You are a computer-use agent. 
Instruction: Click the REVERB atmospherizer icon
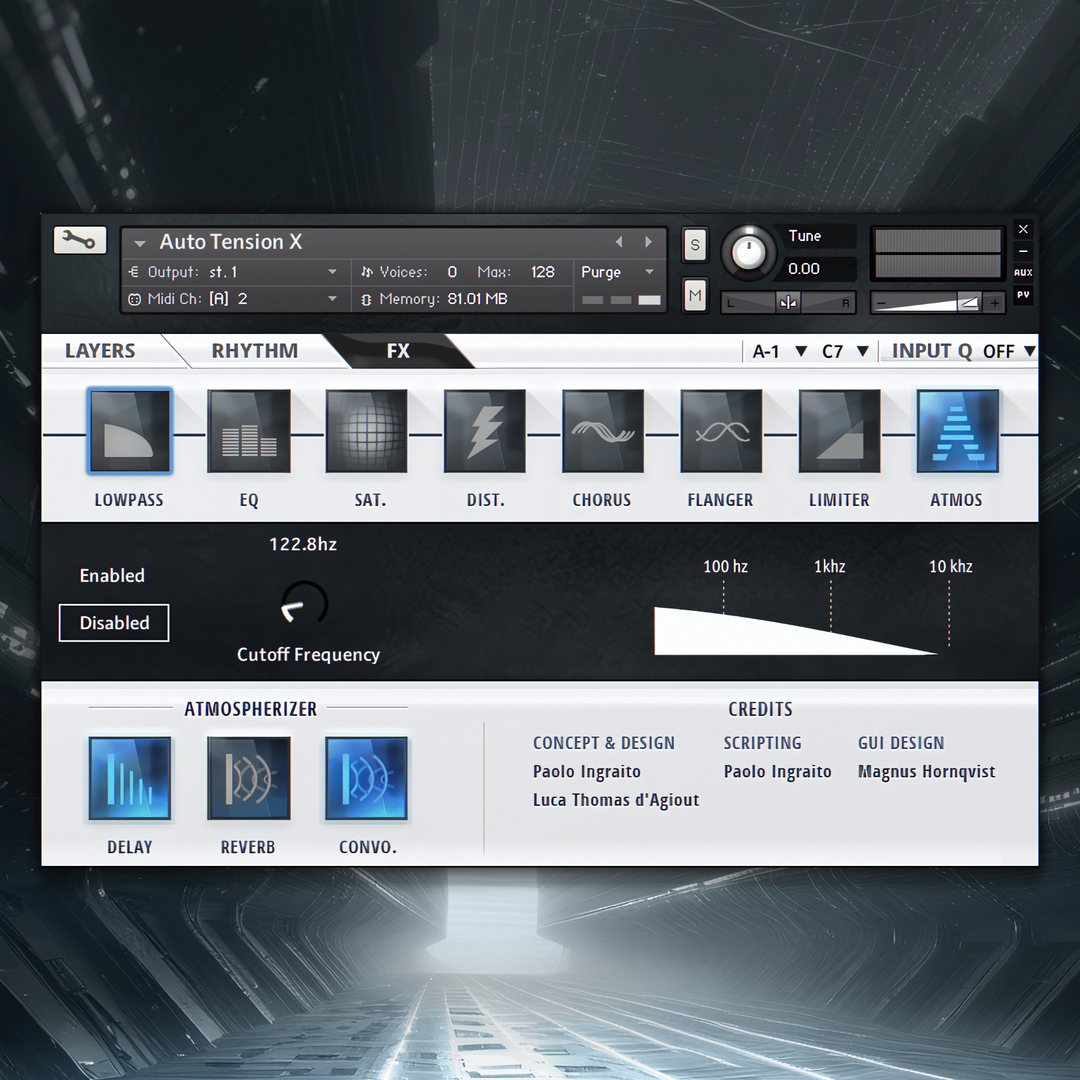249,778
